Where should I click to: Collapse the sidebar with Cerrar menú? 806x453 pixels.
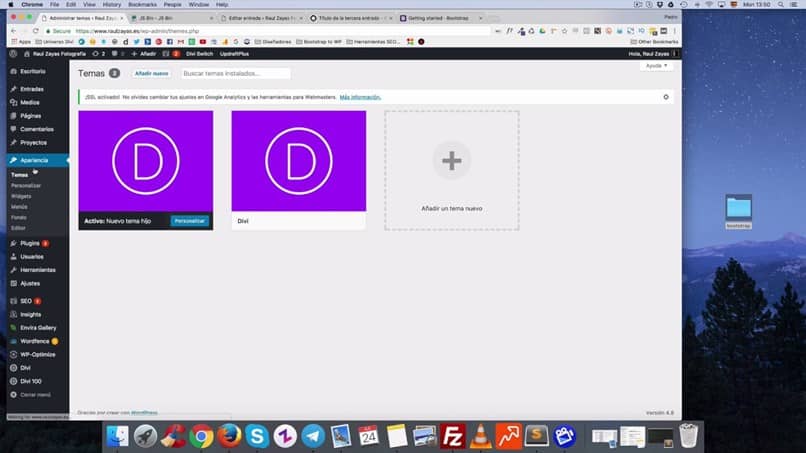31,395
